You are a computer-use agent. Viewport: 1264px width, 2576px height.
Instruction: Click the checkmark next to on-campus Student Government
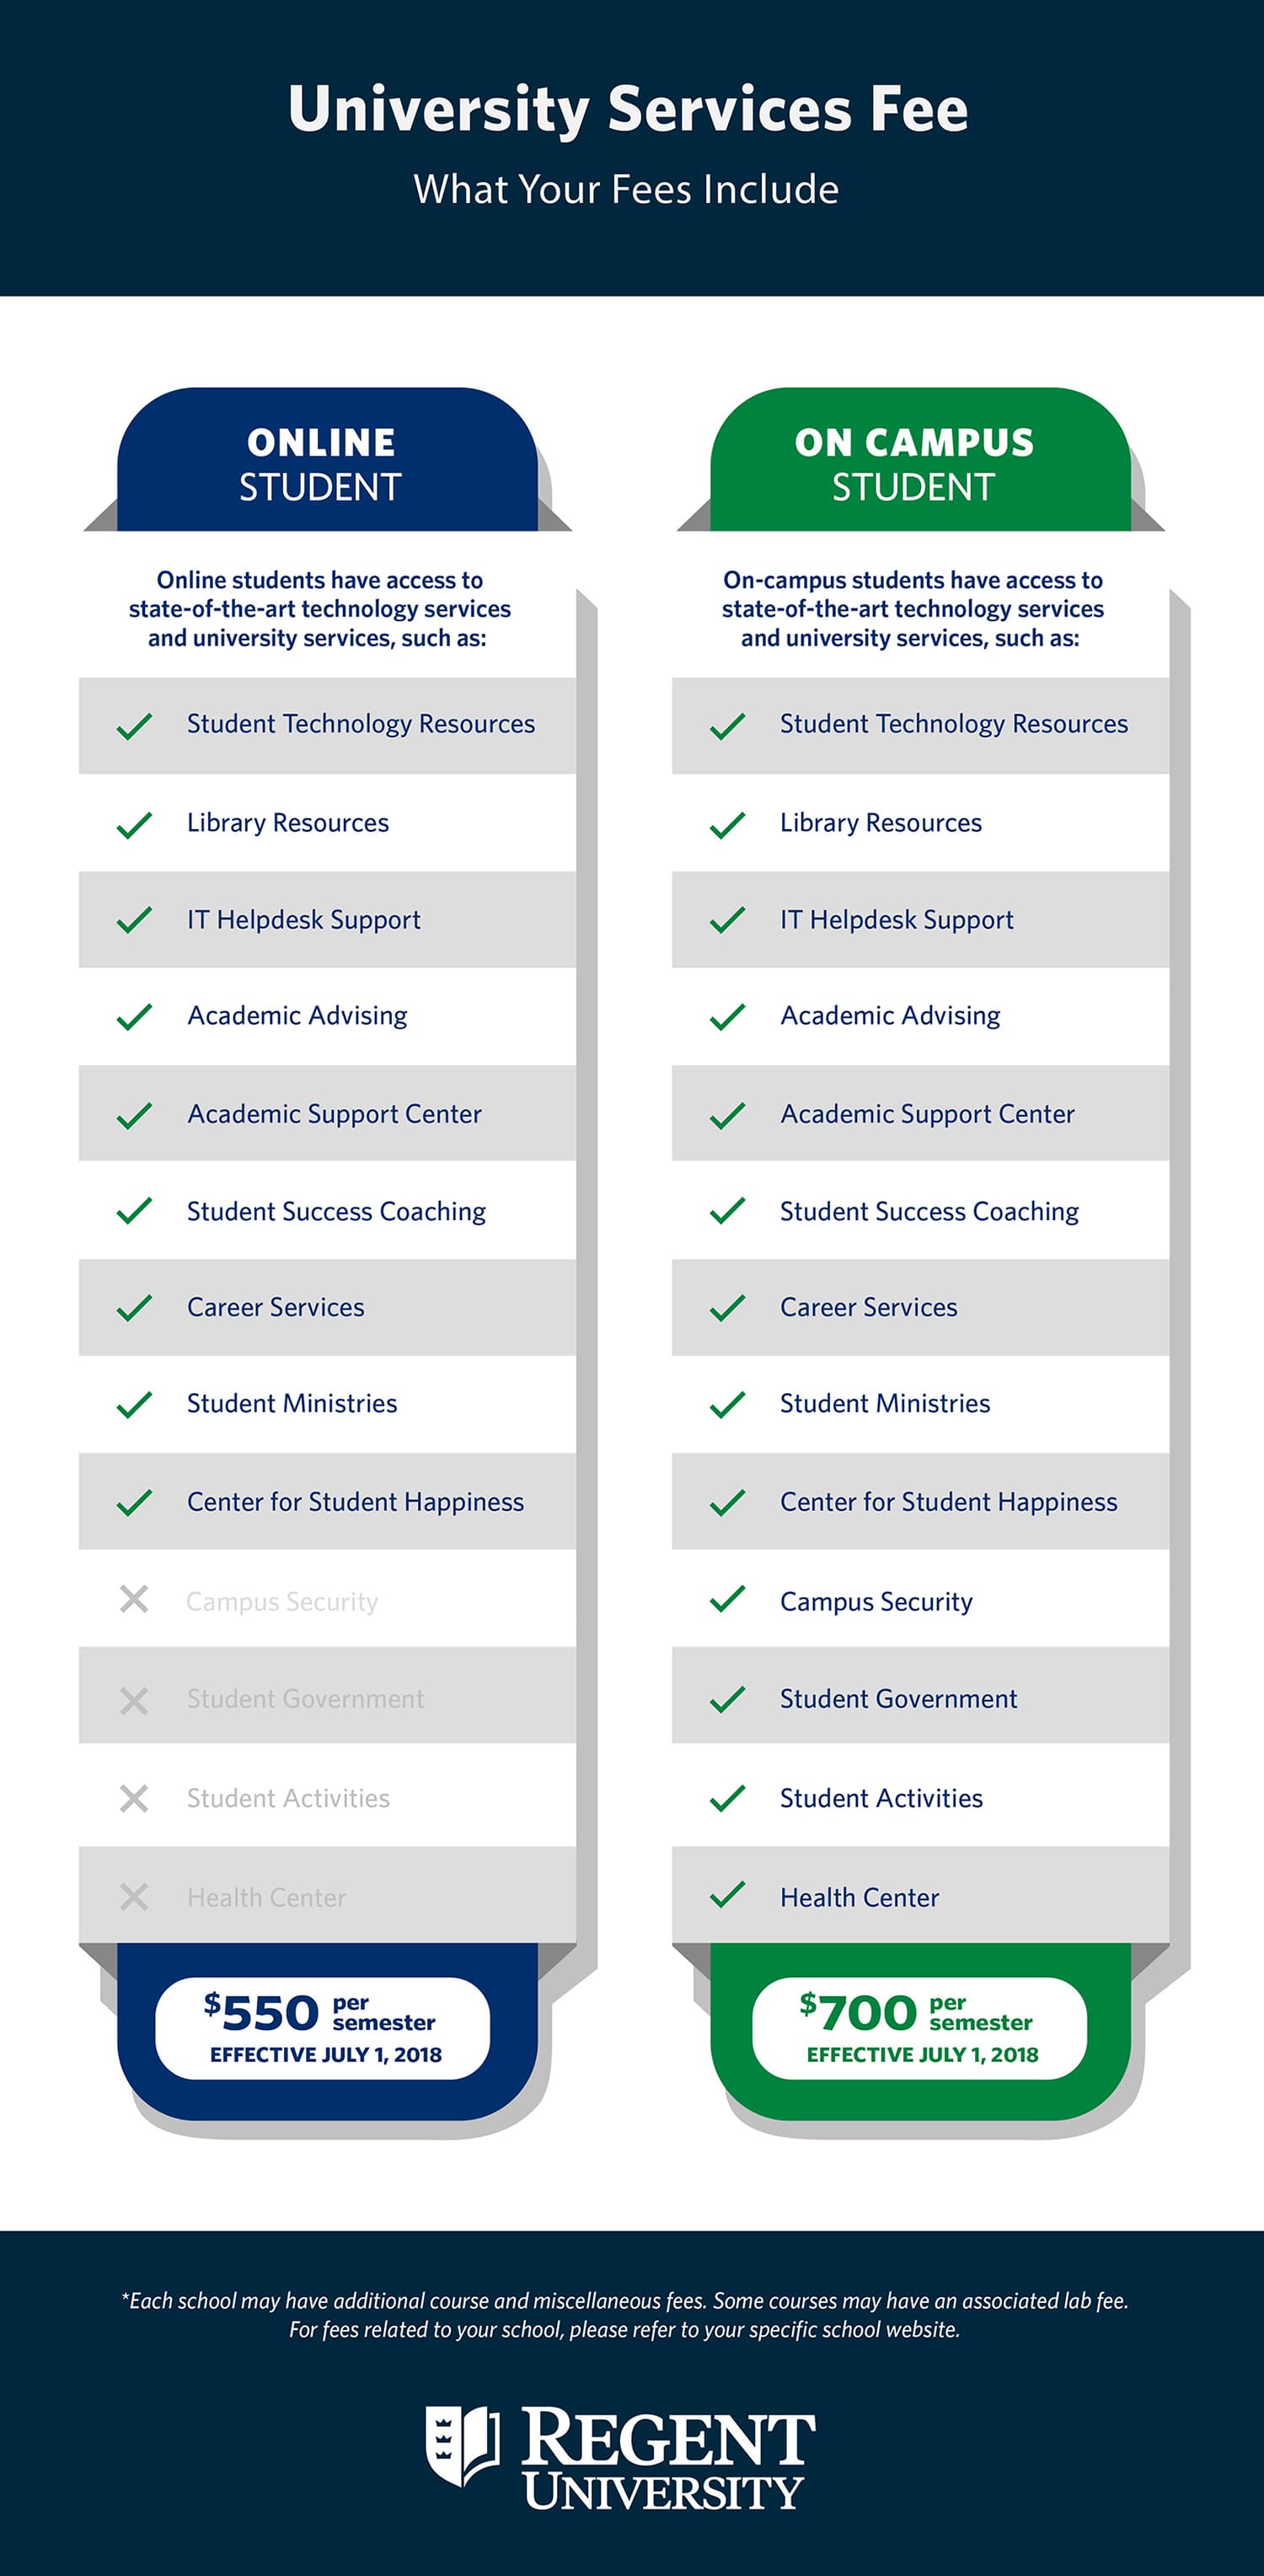[x=727, y=1698]
